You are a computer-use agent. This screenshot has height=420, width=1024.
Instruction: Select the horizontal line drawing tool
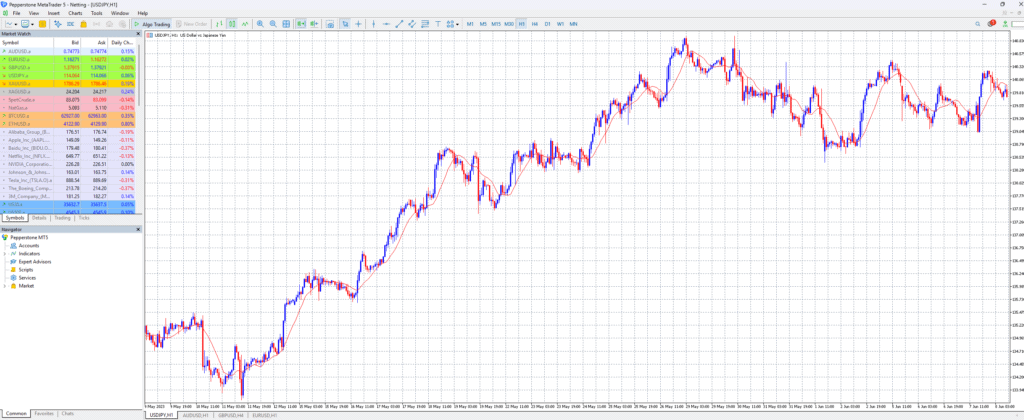387,24
